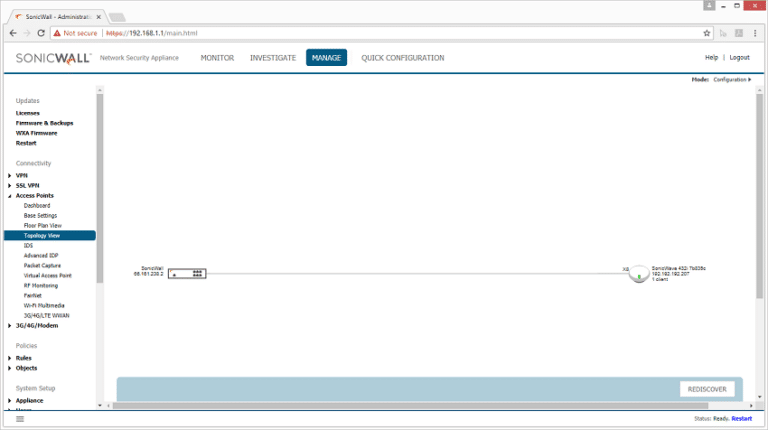Viewport: 768px width, 430px height.
Task: Bookmark page with the star icon
Action: point(706,33)
